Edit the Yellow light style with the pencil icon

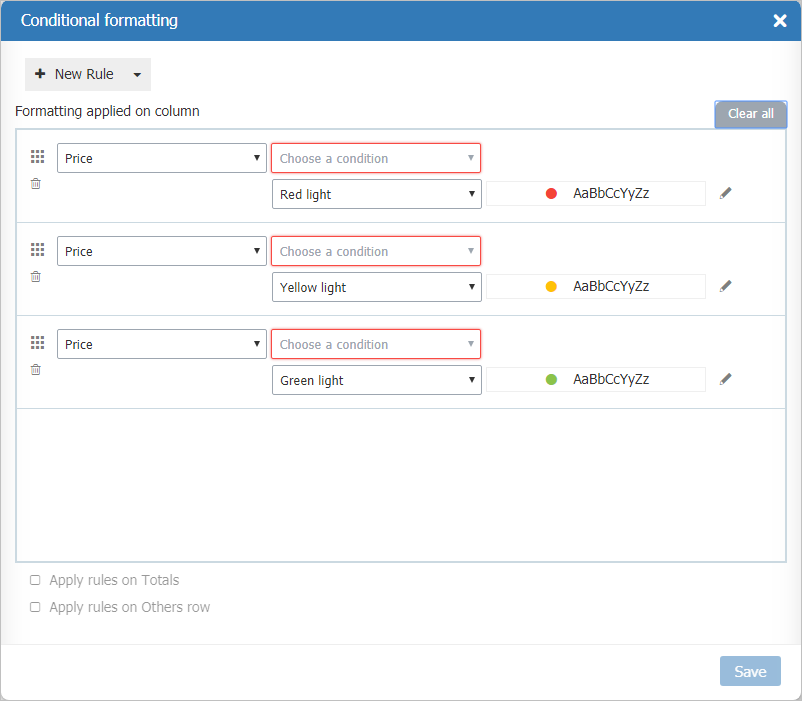[725, 285]
